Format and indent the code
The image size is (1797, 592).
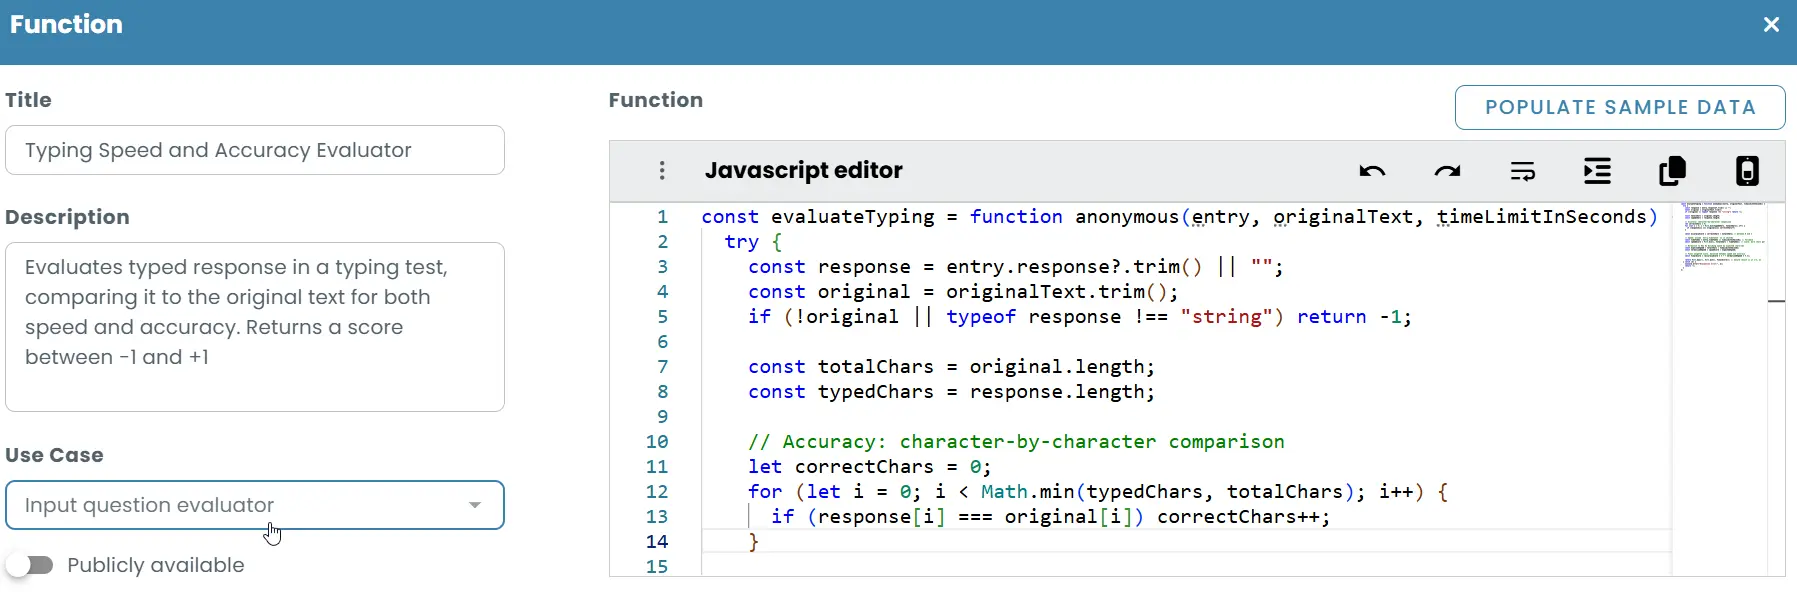[1597, 171]
